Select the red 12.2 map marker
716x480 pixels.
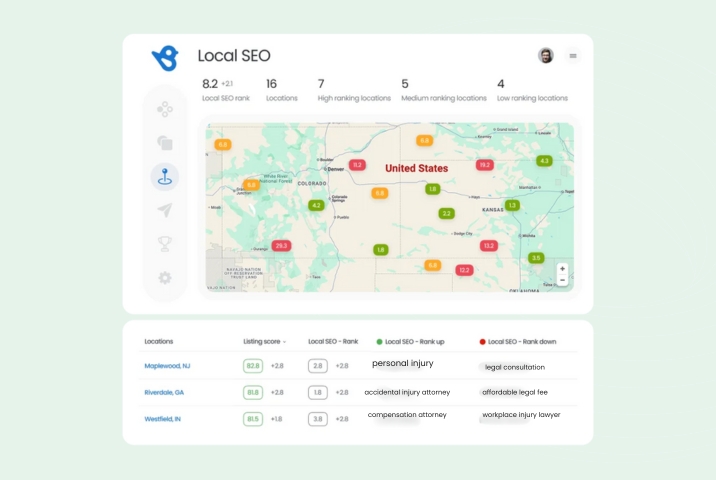click(x=464, y=270)
